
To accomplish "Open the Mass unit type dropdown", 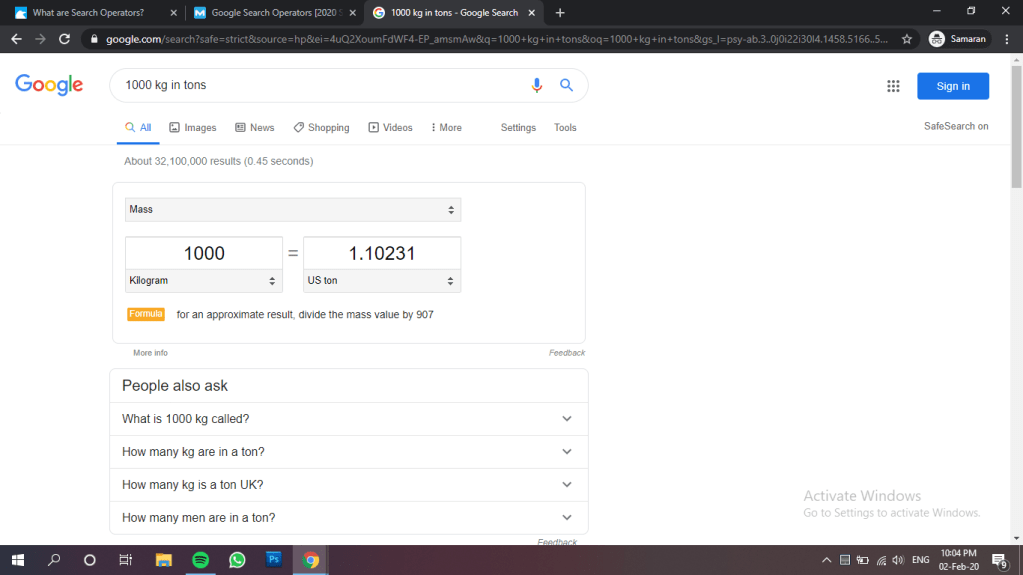I will pyautogui.click(x=292, y=210).
